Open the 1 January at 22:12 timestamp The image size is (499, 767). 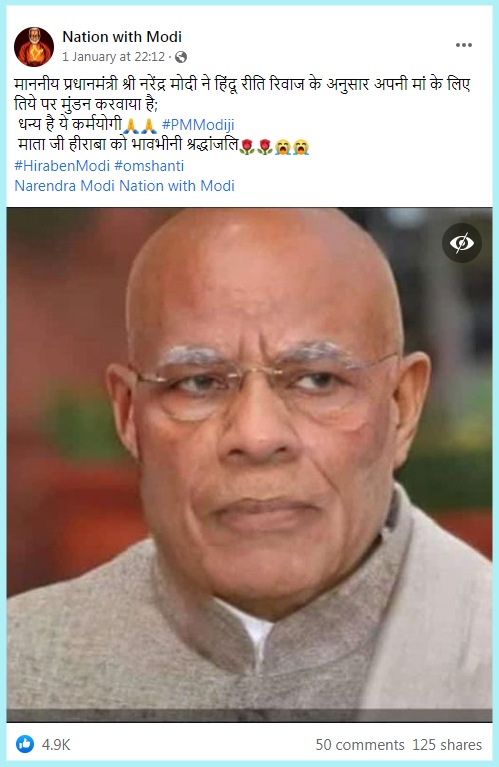(113, 57)
